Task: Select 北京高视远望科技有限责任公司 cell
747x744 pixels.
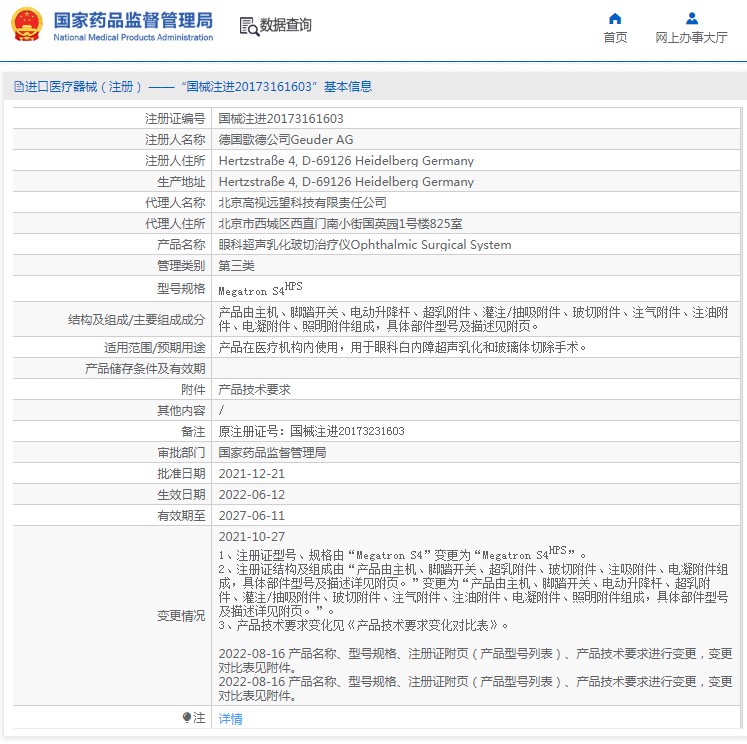Action: (x=303, y=202)
